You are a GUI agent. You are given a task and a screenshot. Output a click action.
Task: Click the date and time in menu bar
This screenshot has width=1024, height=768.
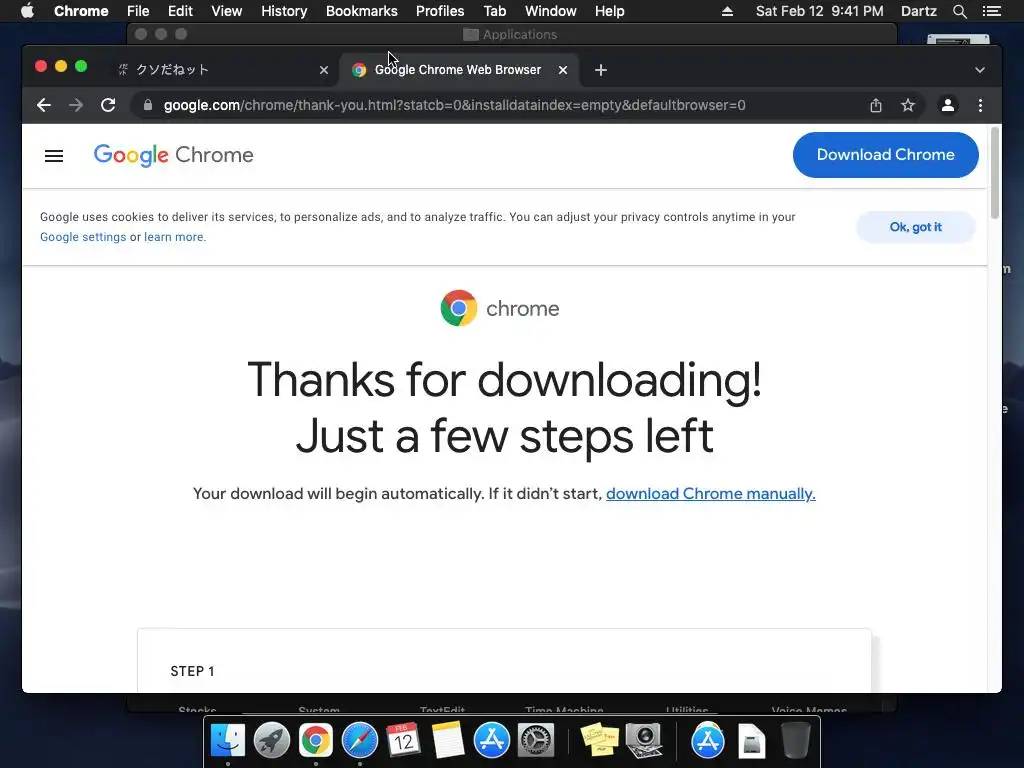pos(820,11)
